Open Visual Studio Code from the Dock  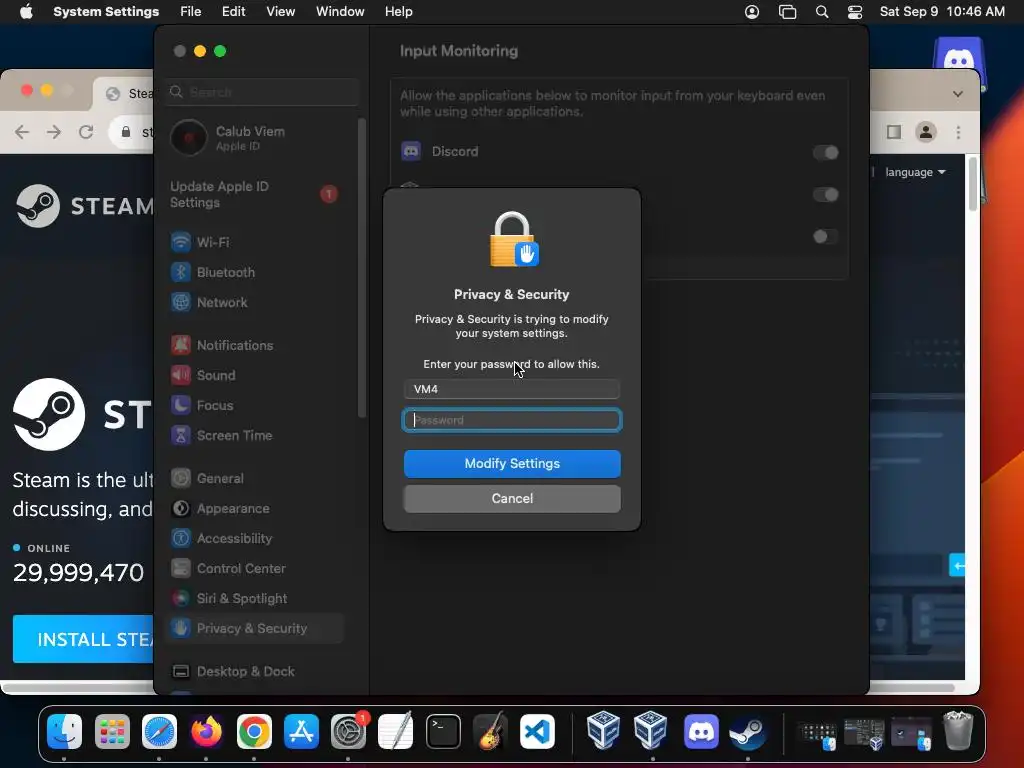[537, 731]
